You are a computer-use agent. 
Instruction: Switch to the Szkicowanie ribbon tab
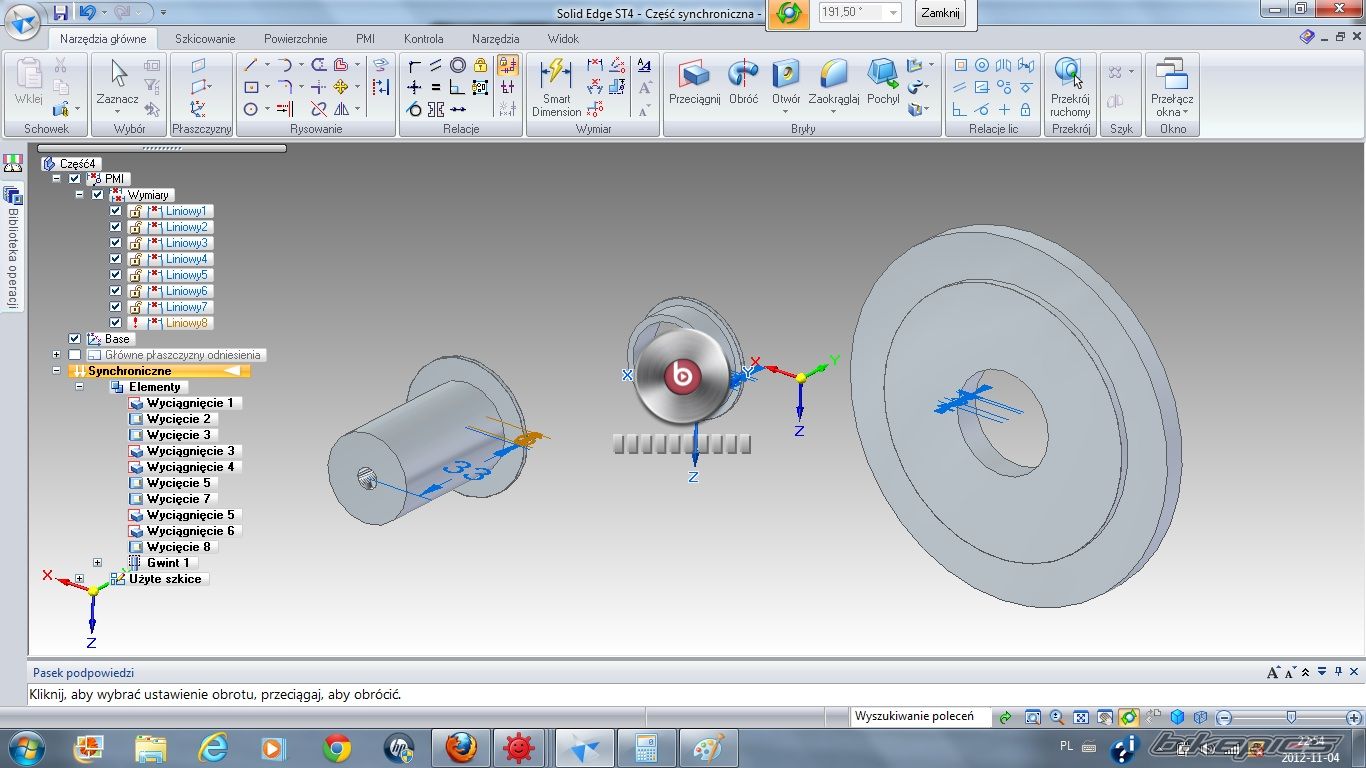click(x=205, y=39)
